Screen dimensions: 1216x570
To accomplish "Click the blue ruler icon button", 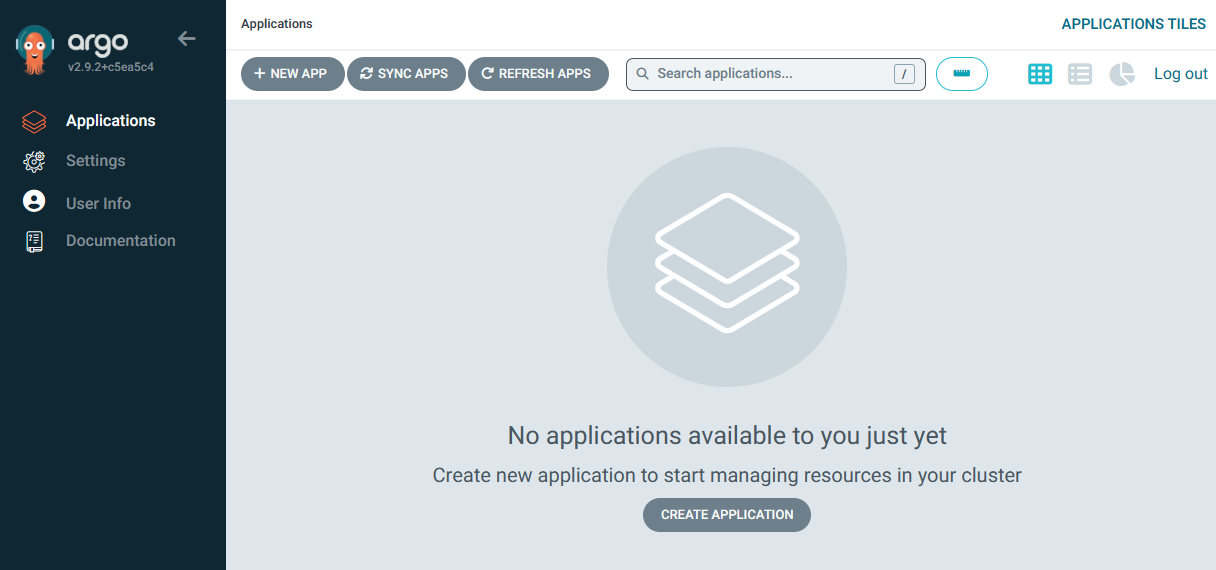I will tap(962, 74).
